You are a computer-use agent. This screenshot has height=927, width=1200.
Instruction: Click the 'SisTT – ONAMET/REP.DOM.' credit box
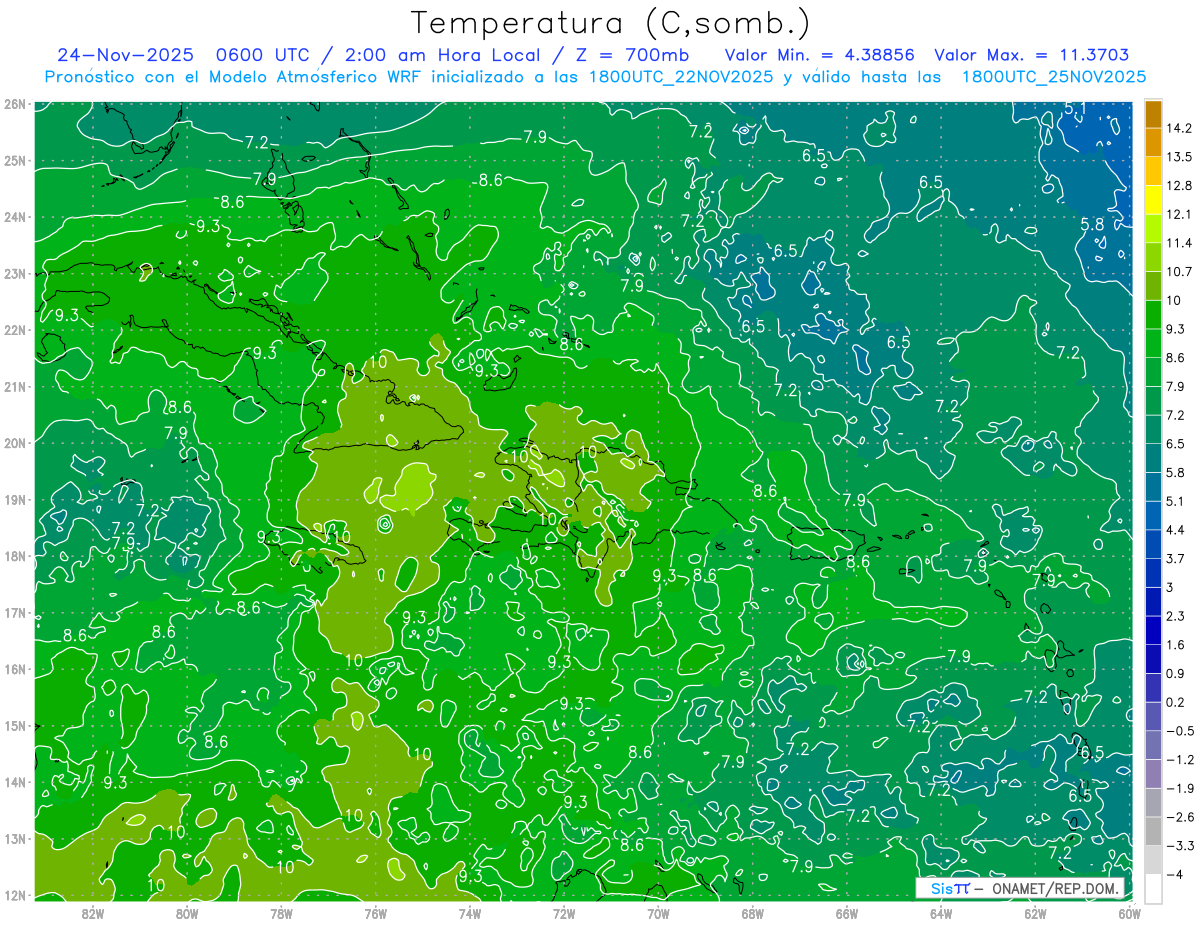(1021, 888)
